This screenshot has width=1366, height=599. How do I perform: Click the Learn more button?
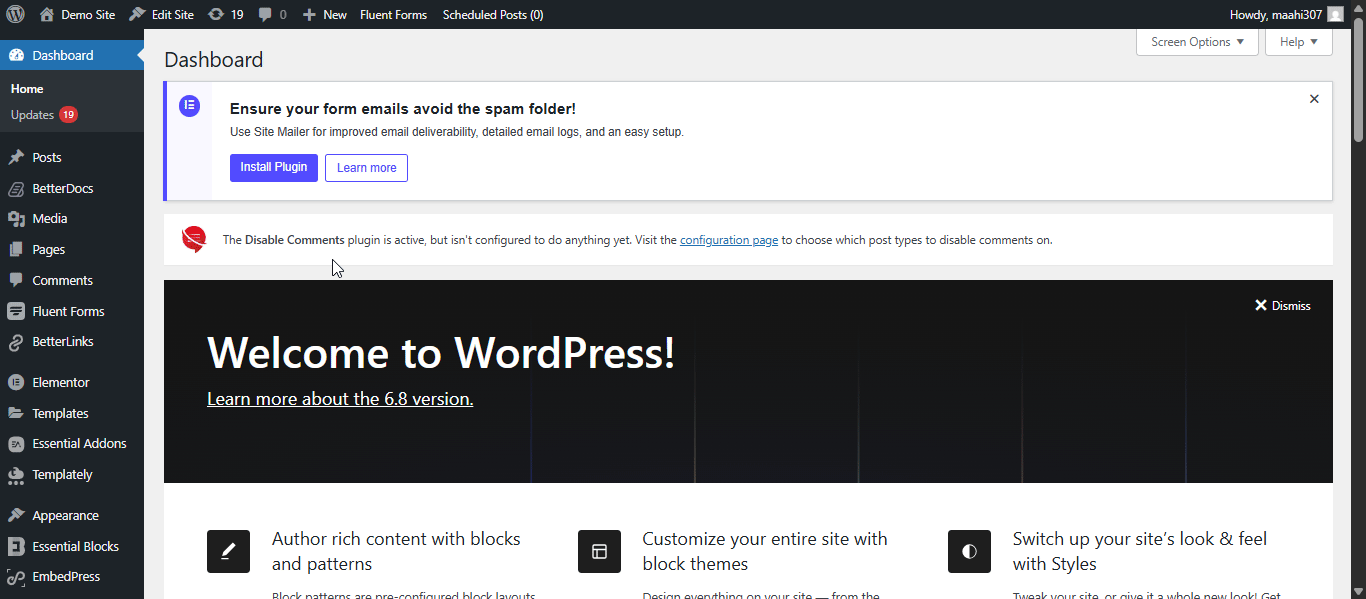(366, 167)
